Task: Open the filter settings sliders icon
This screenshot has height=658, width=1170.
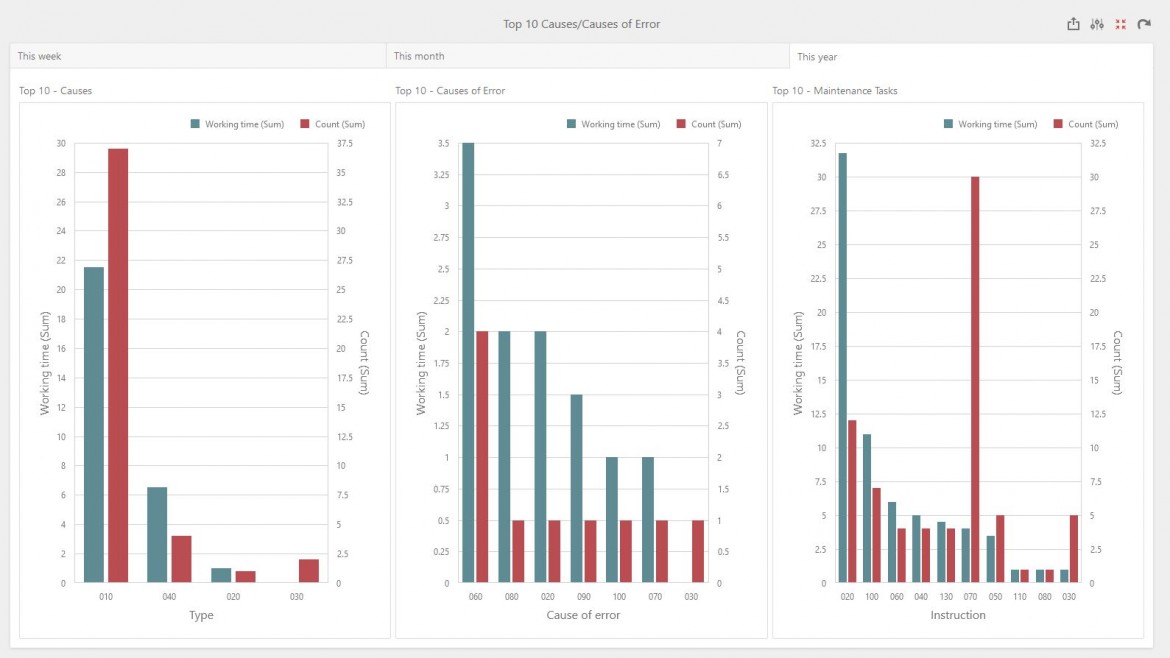Action: [x=1097, y=22]
